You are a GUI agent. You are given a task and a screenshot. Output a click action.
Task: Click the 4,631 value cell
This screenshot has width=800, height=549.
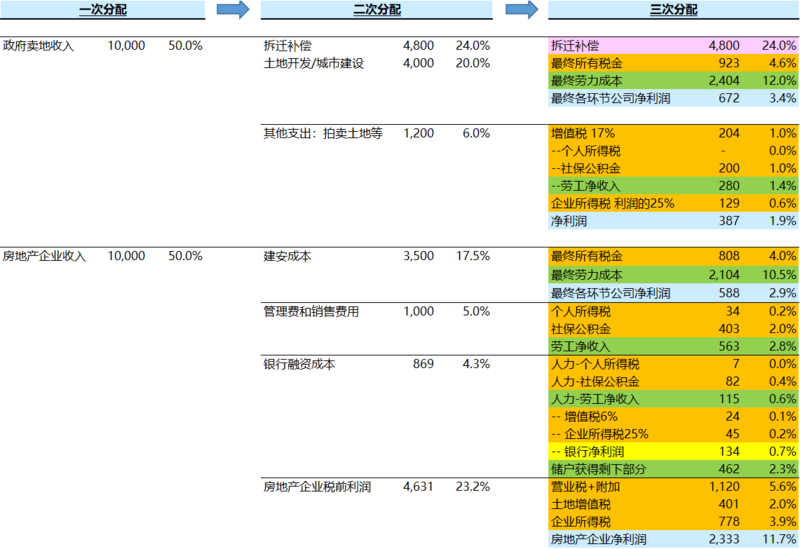point(418,487)
